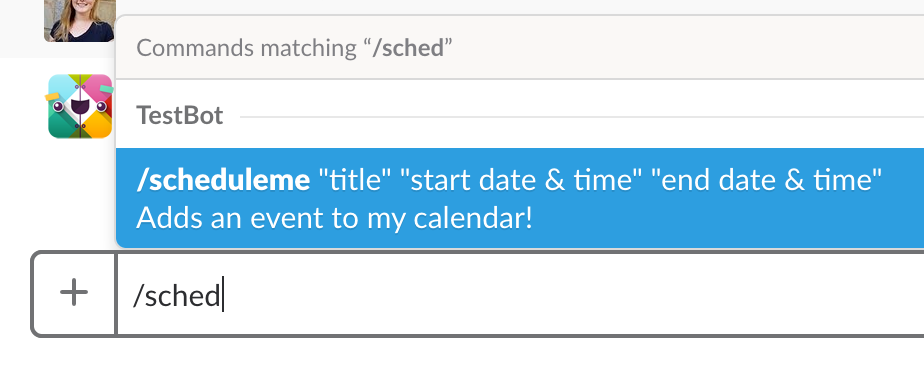Click empty space right of the typed command
924x376 pixels.
pos(572,294)
